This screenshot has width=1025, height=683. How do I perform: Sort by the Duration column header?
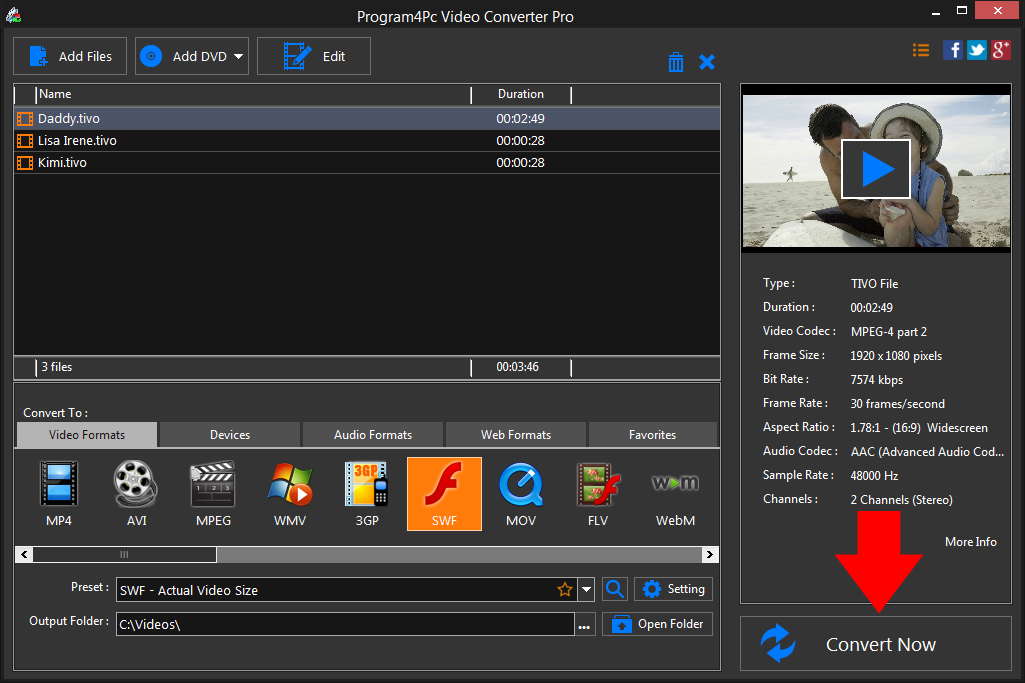(x=521, y=94)
